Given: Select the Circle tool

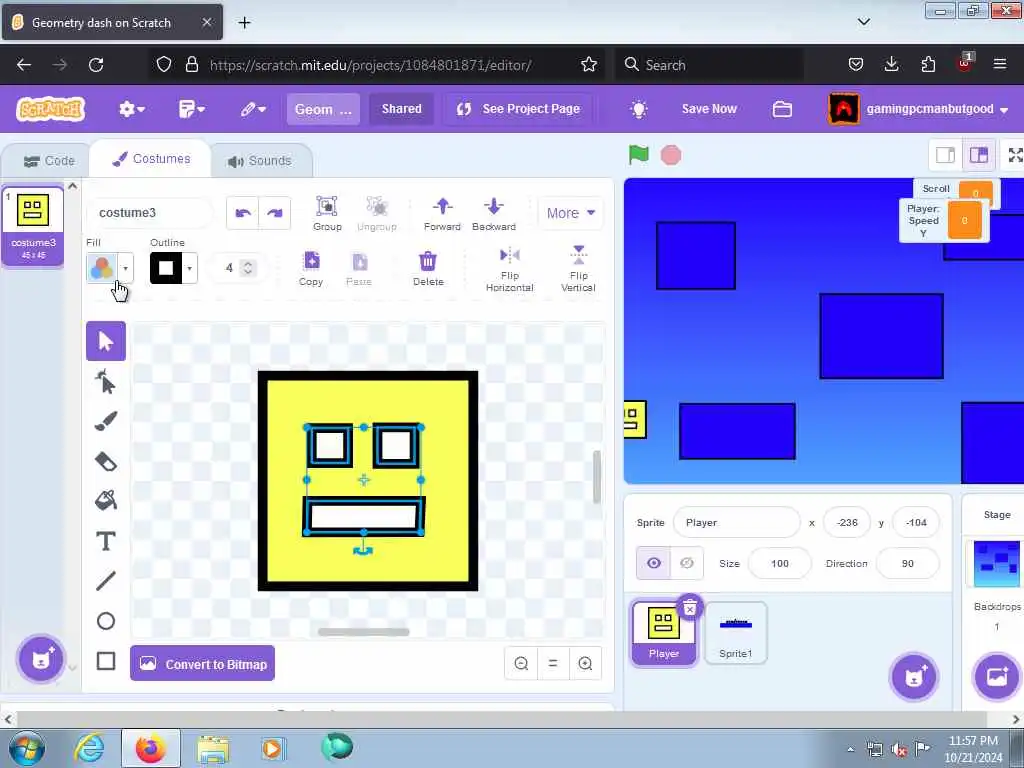Looking at the screenshot, I should pyautogui.click(x=106, y=621).
